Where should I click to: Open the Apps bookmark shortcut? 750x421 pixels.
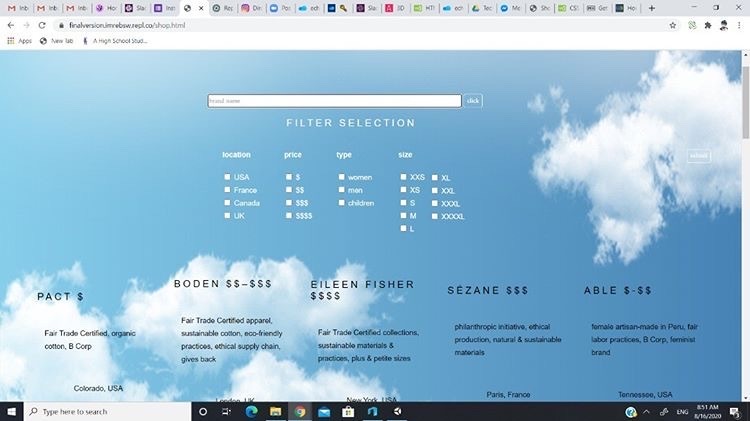pyautogui.click(x=20, y=41)
